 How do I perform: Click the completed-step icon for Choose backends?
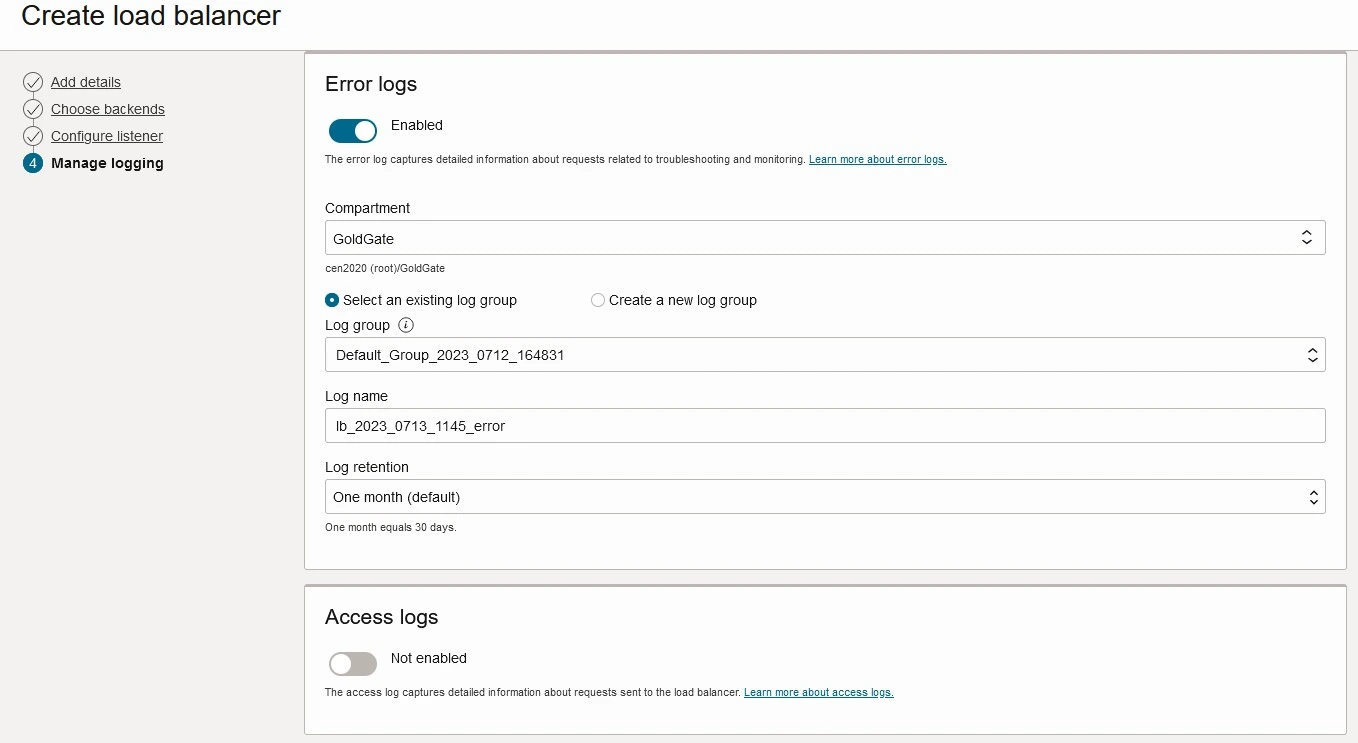33,109
